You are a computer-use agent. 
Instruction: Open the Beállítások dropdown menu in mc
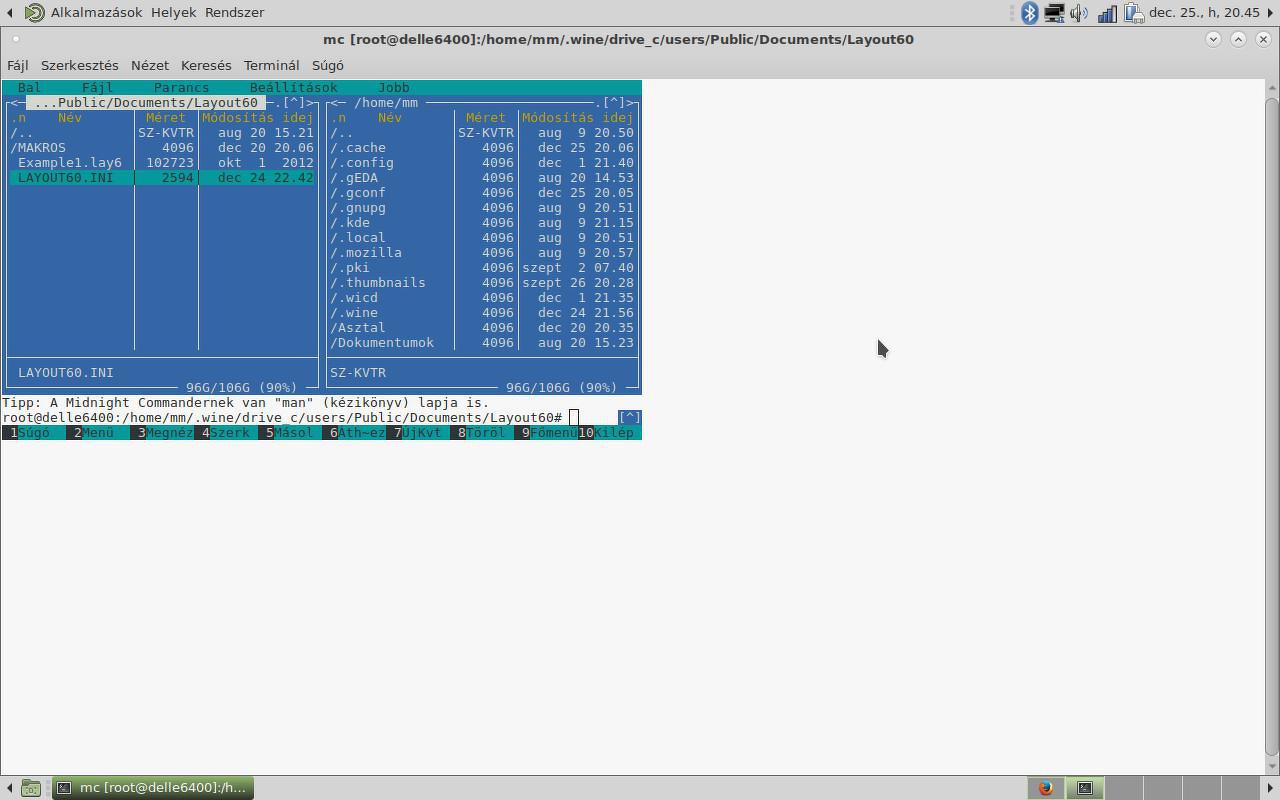tap(294, 87)
